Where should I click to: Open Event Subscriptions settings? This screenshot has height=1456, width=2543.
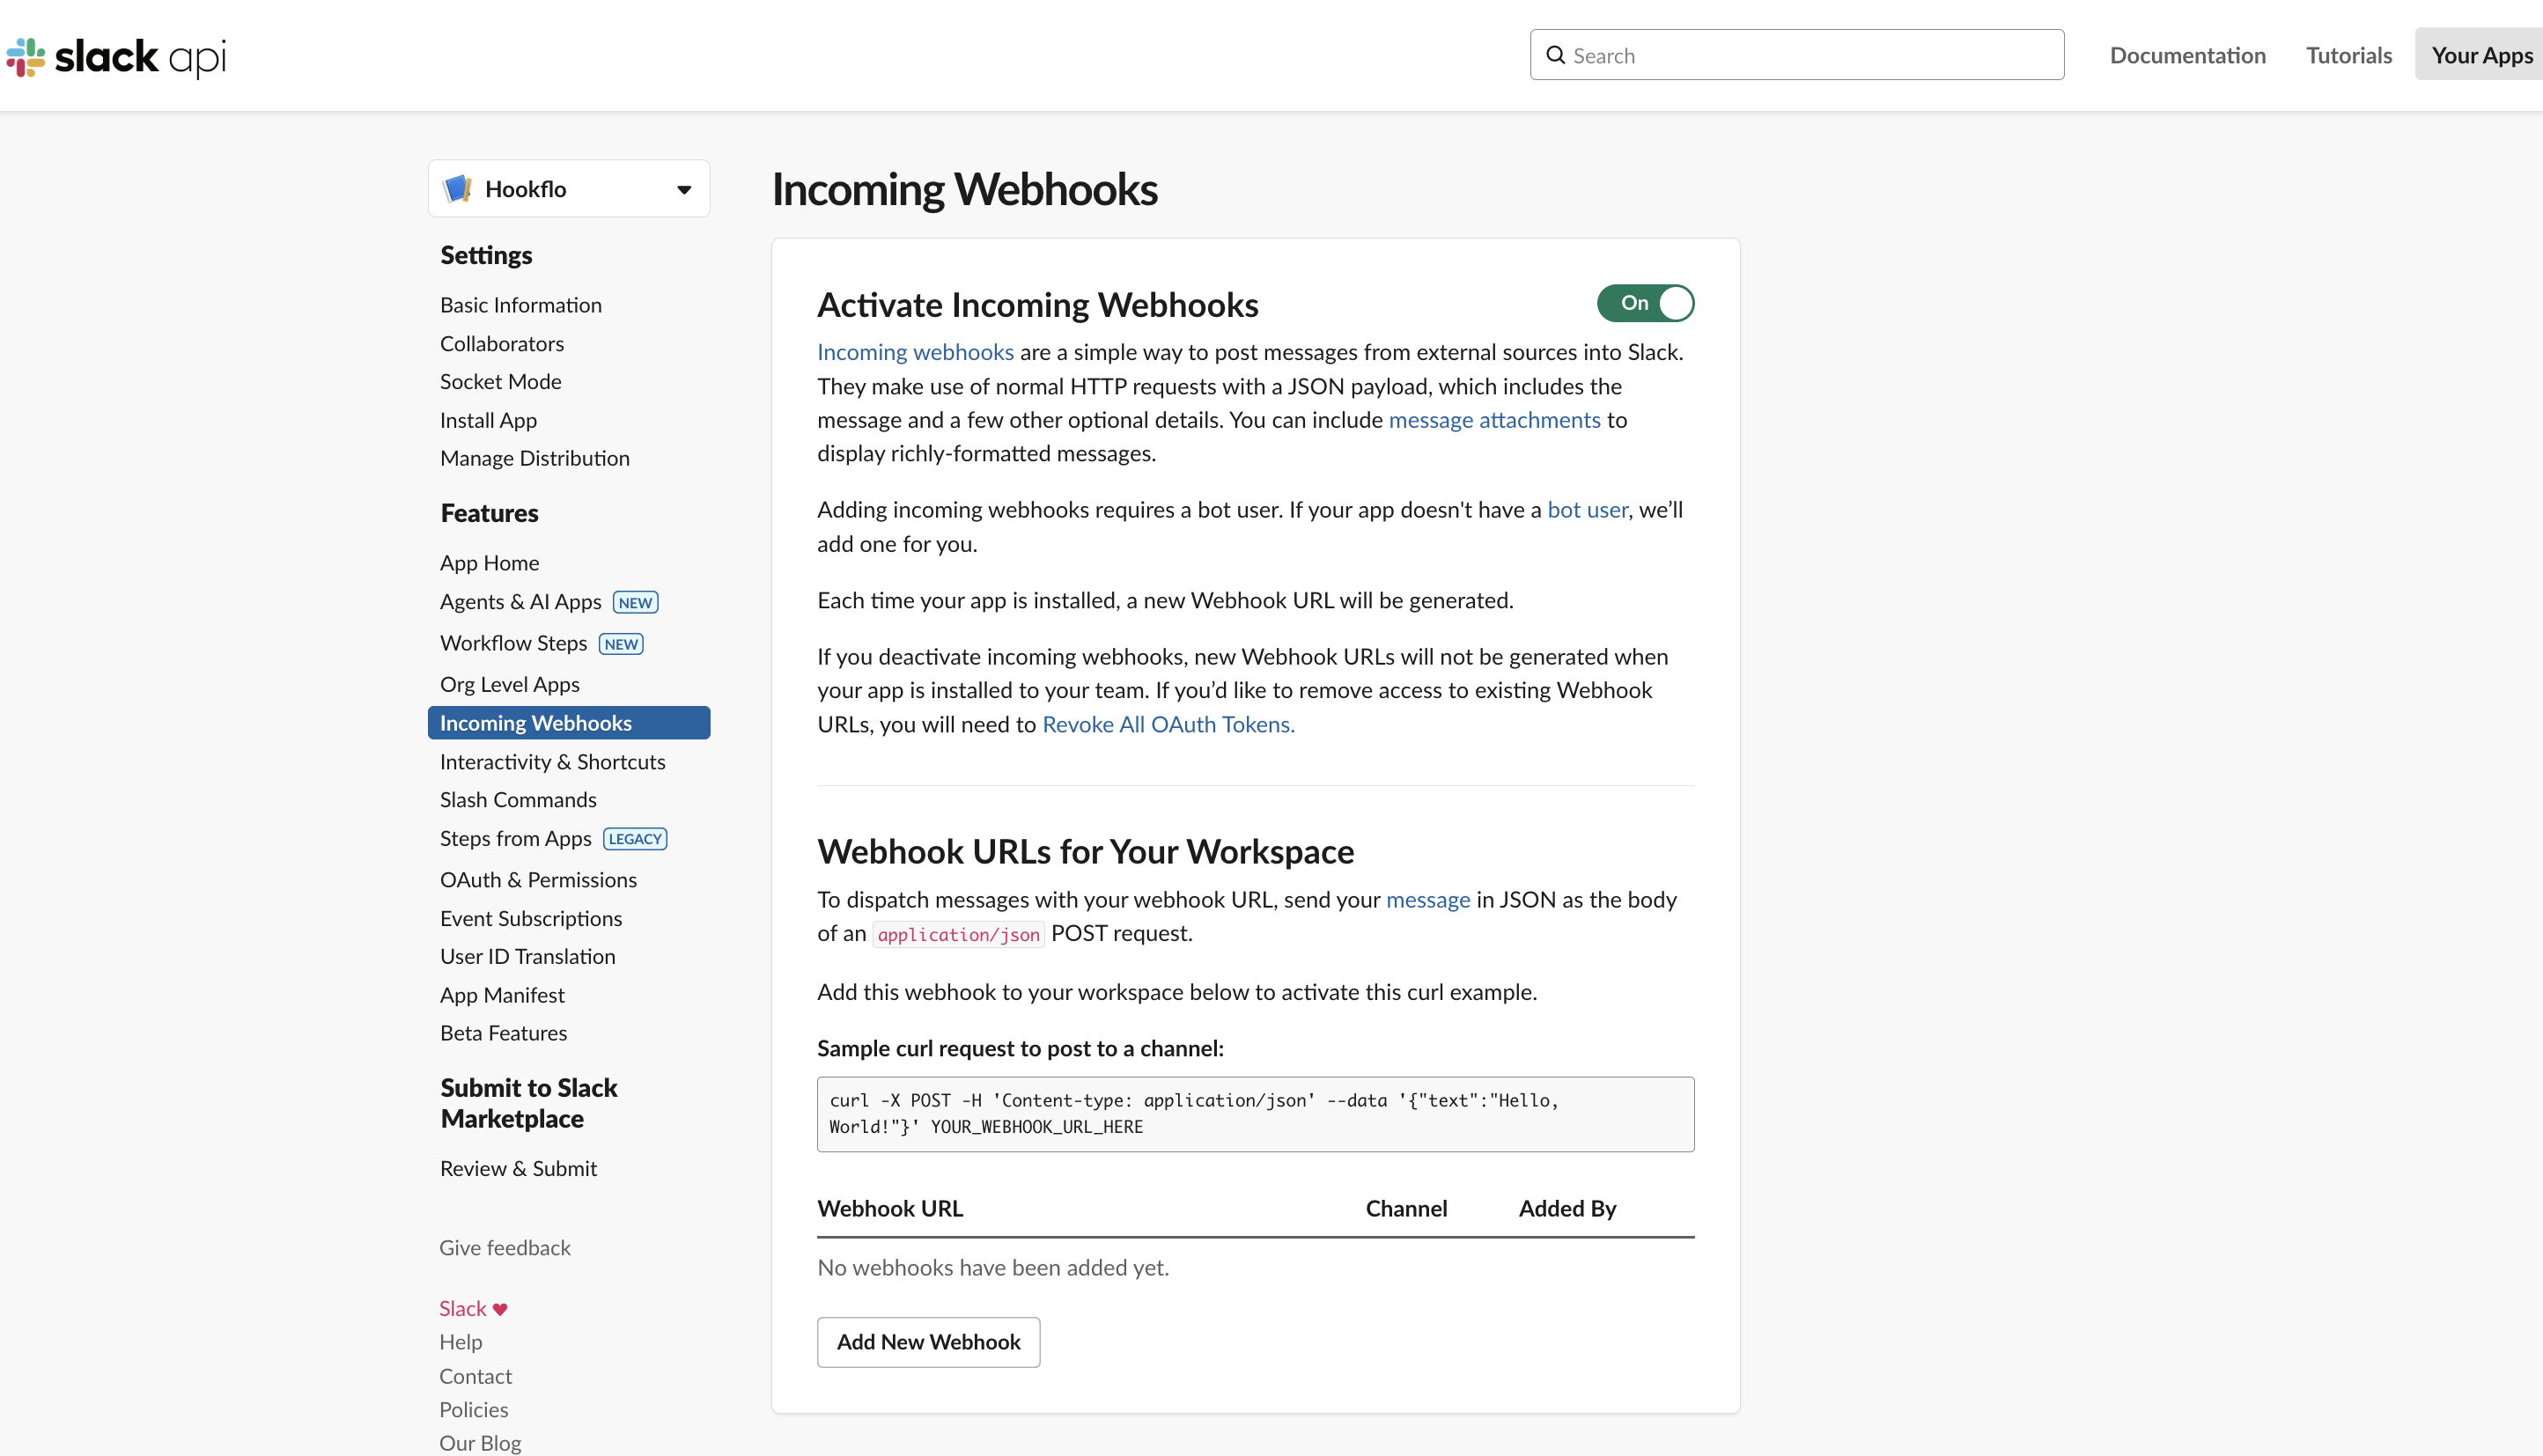[x=531, y=917]
